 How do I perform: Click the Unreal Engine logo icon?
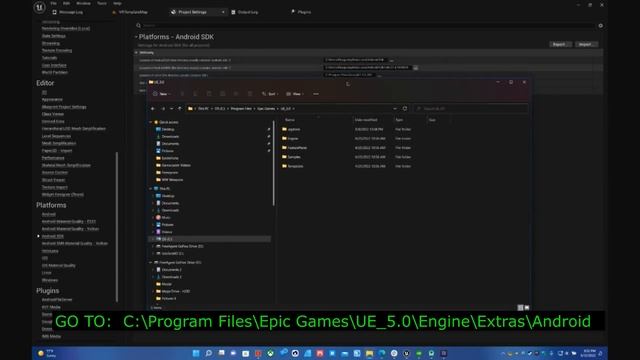(x=40, y=7)
